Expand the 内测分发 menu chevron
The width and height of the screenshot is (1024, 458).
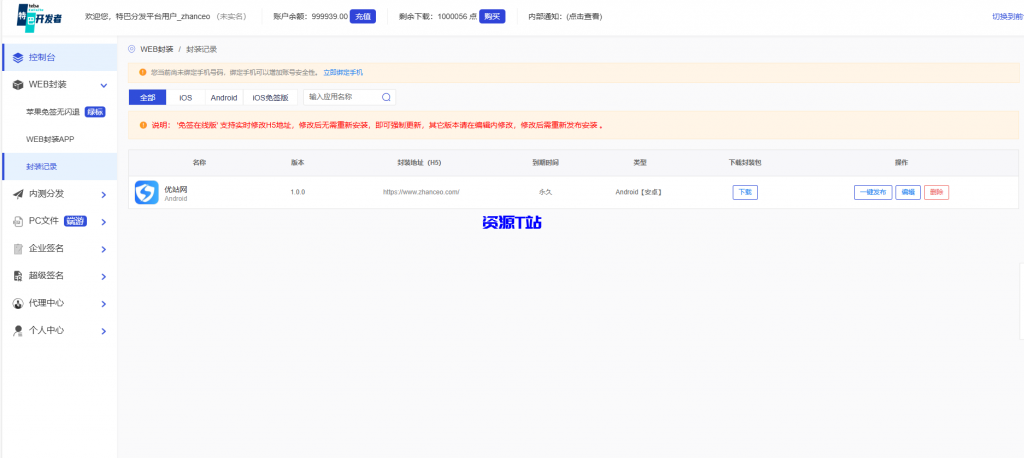click(103, 195)
